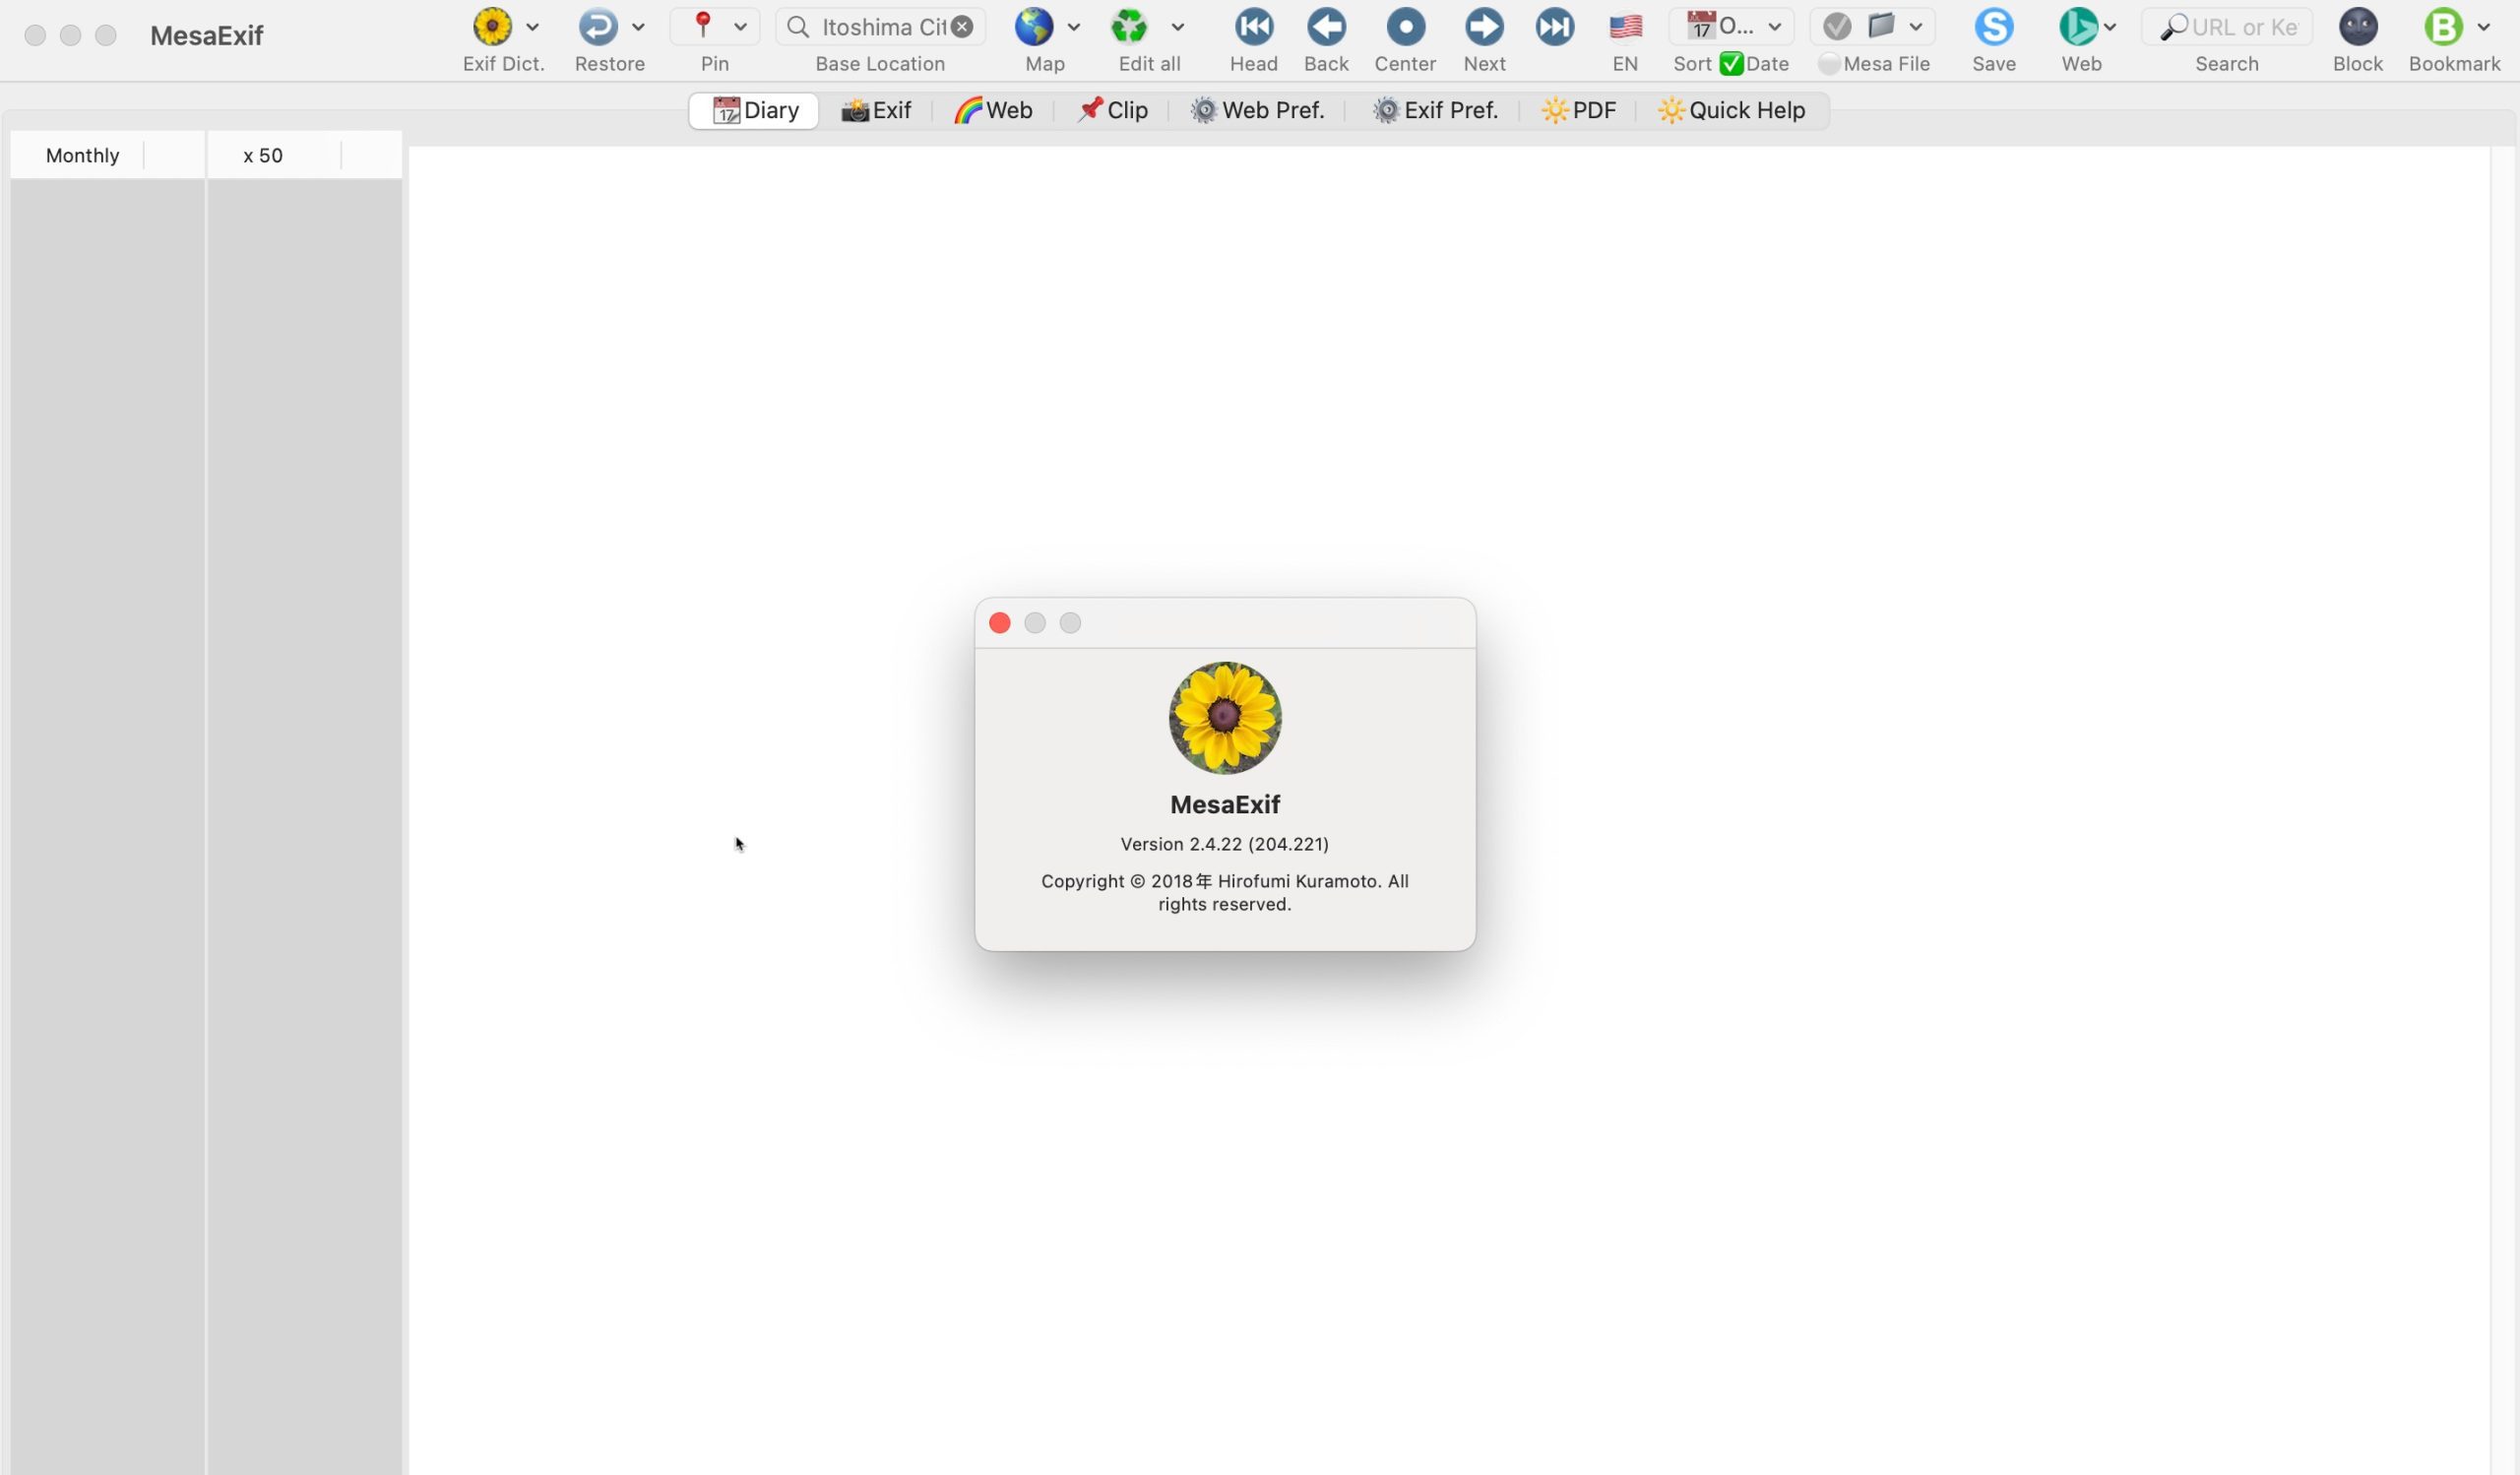Switch to the Clip tab

[x=1111, y=110]
